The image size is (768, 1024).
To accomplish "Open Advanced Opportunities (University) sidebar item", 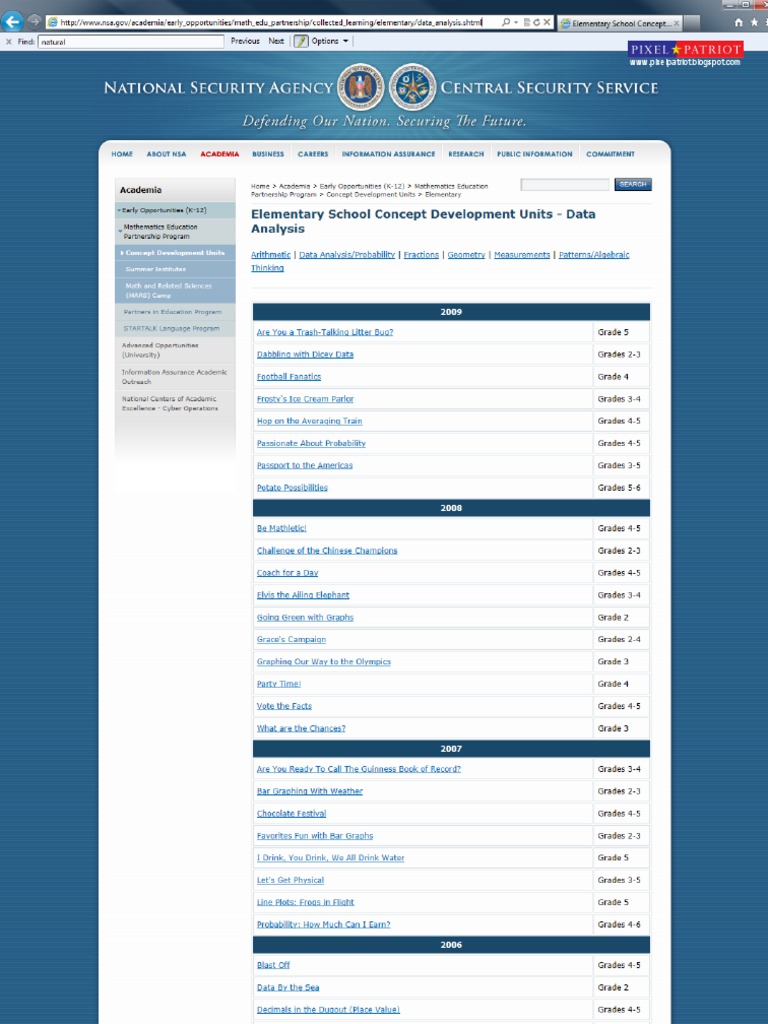I will (175, 350).
